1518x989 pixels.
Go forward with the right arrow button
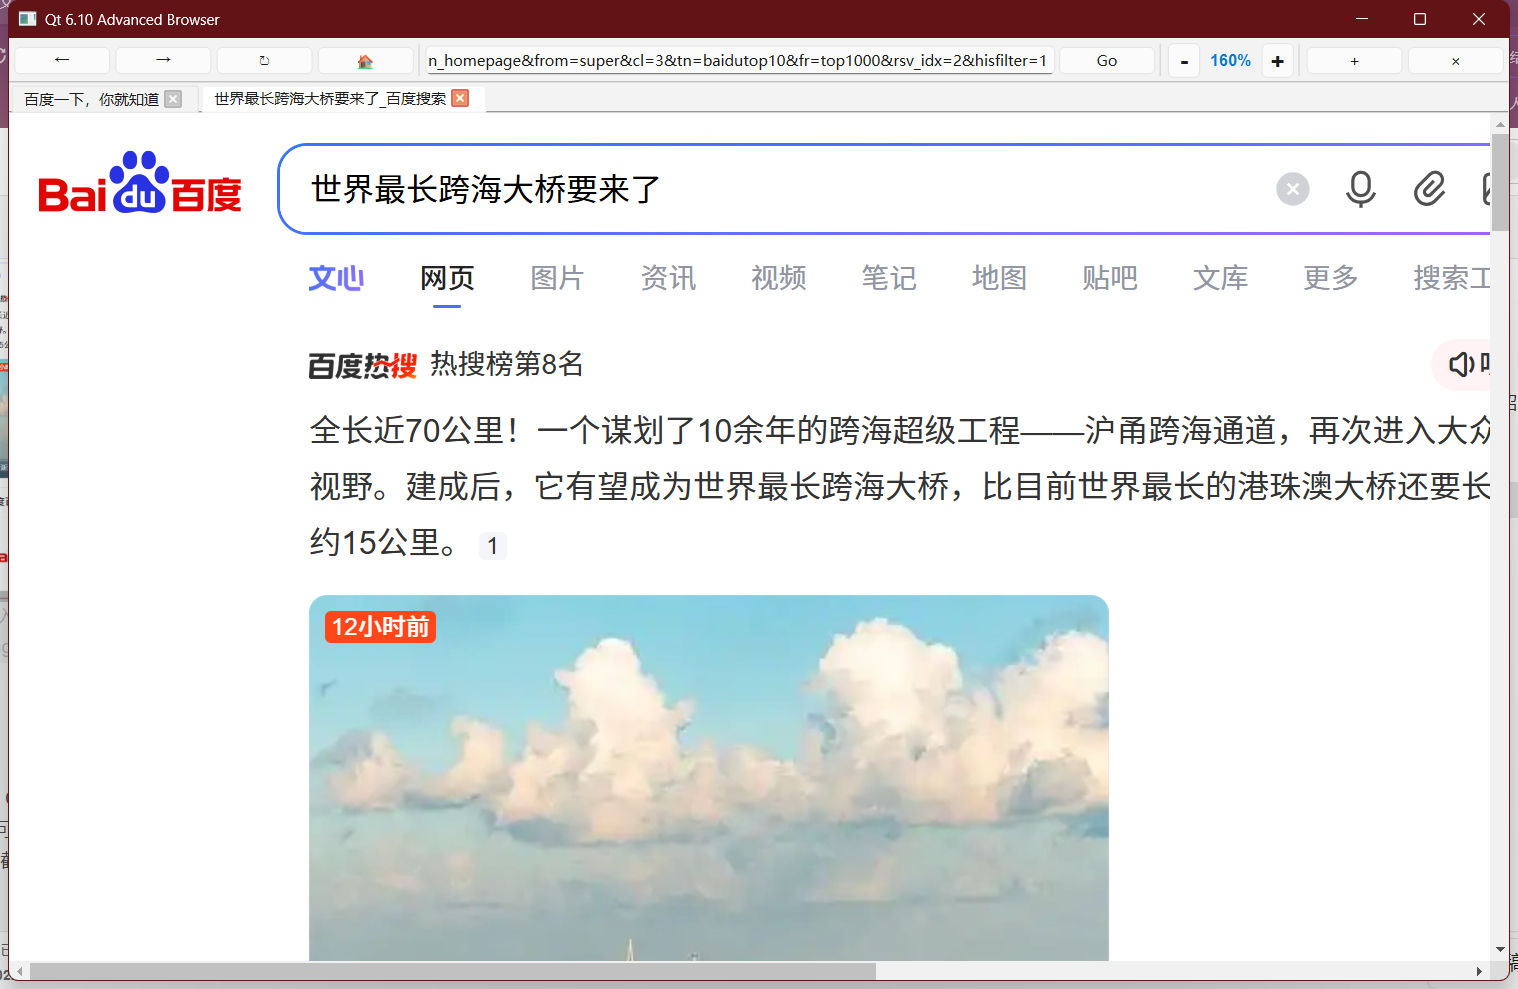[x=163, y=61]
